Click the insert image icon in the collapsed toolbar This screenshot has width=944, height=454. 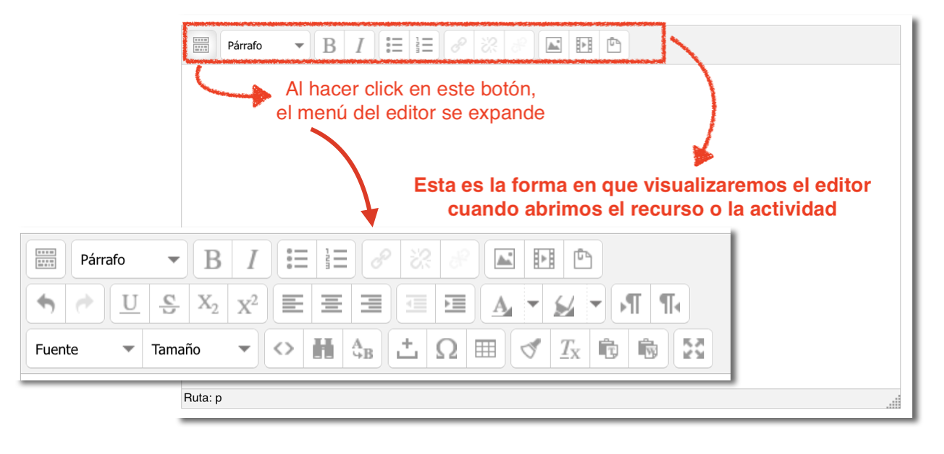click(x=553, y=45)
